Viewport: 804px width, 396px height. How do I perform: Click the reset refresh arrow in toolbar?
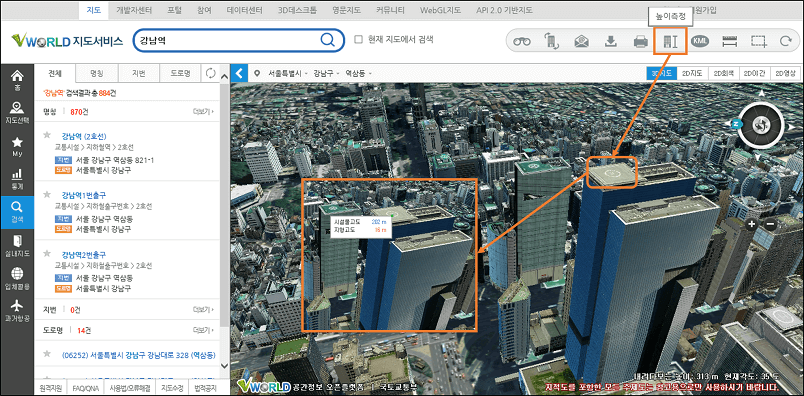tap(786, 42)
